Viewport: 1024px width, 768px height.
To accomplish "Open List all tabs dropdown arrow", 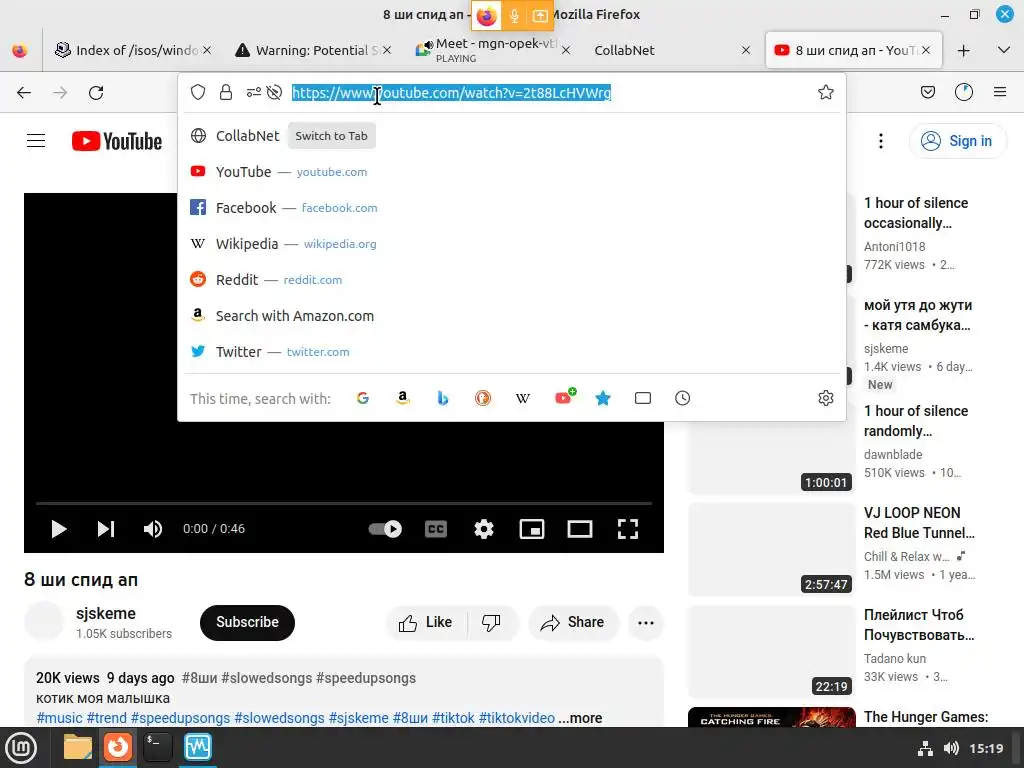I will (x=1004, y=50).
